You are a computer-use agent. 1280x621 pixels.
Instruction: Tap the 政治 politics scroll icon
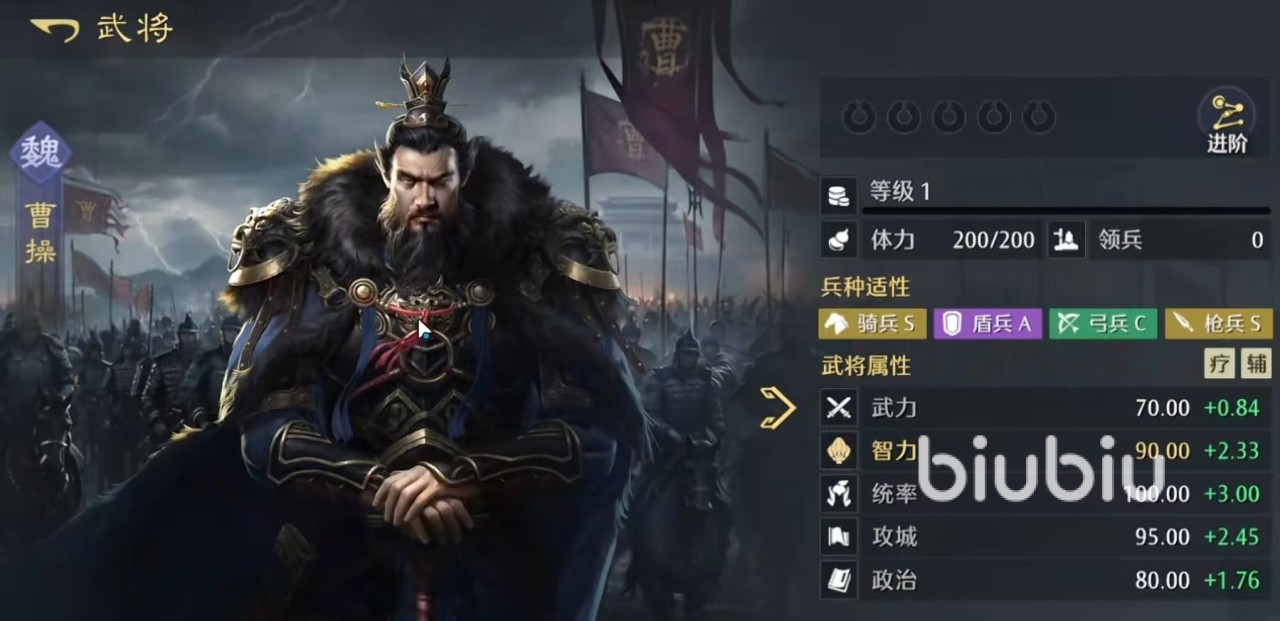pos(839,580)
